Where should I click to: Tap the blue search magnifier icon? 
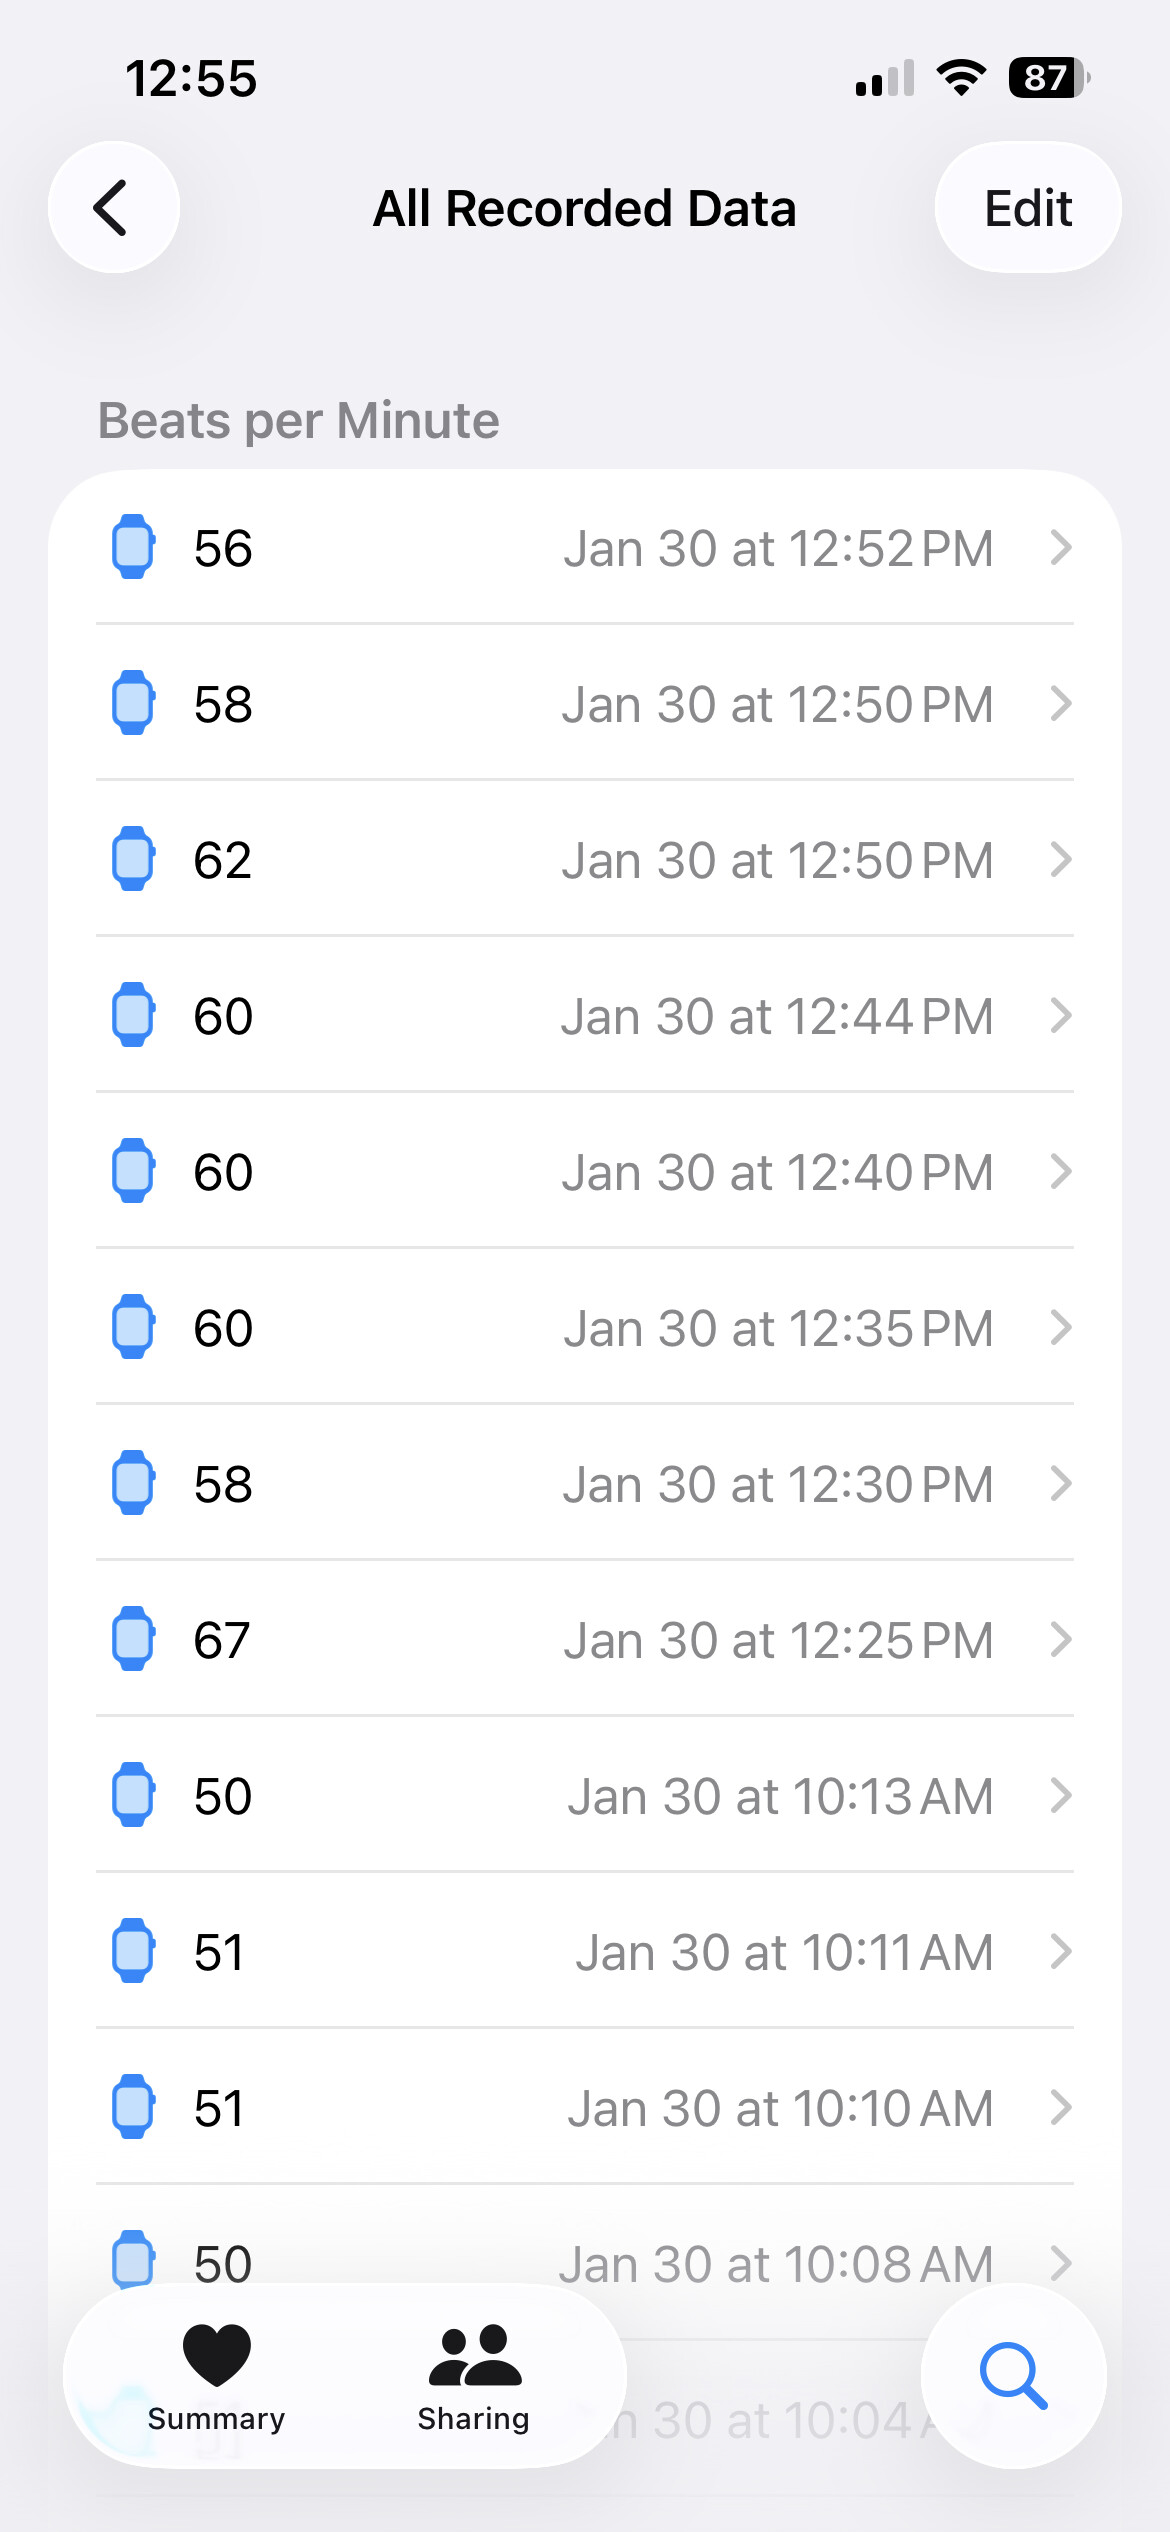tap(1012, 2375)
